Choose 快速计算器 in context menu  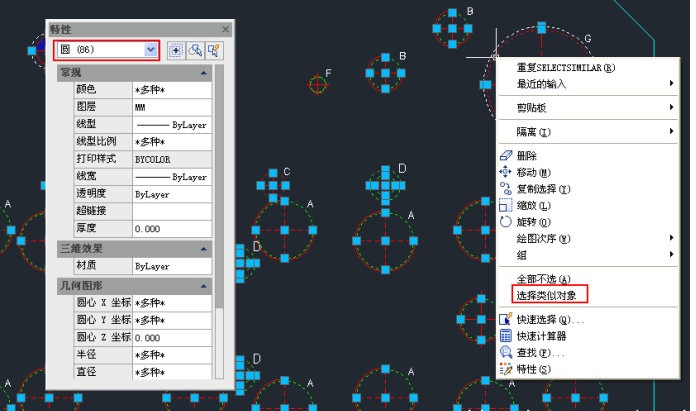coord(588,336)
